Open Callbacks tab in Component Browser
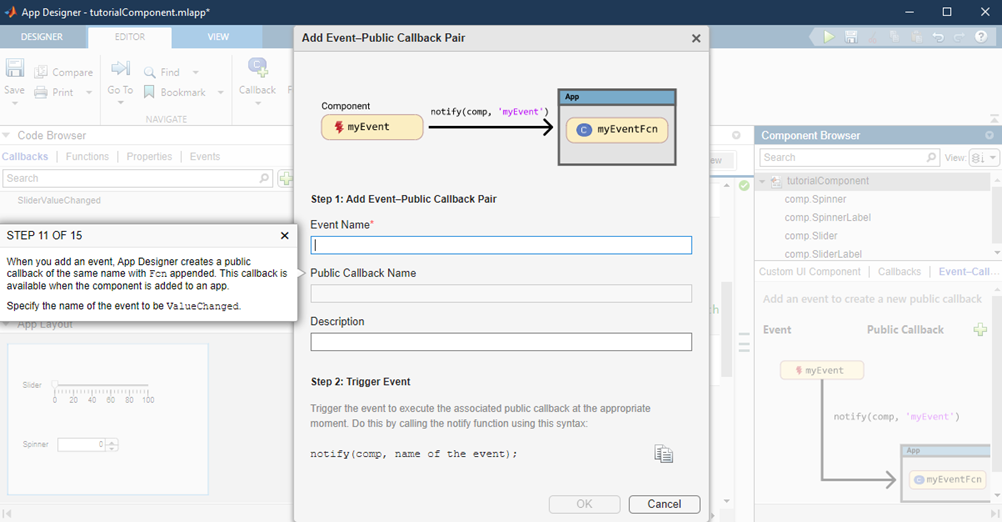The height and width of the screenshot is (522, 1002). click(x=899, y=272)
